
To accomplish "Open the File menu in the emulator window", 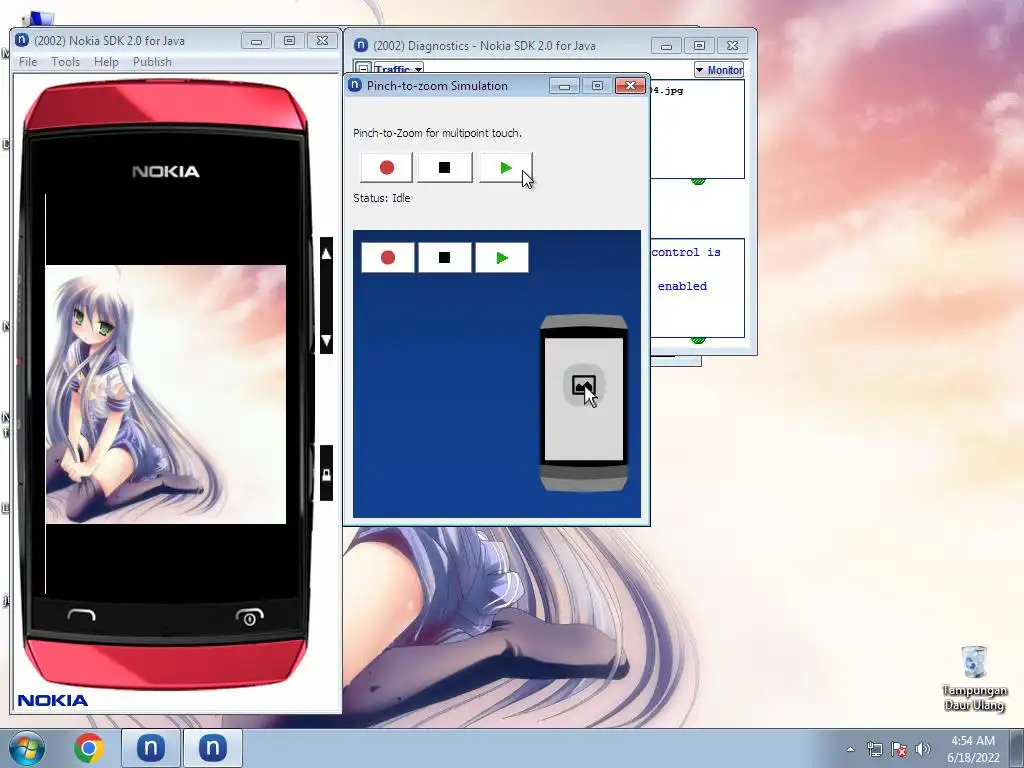I will (28, 61).
